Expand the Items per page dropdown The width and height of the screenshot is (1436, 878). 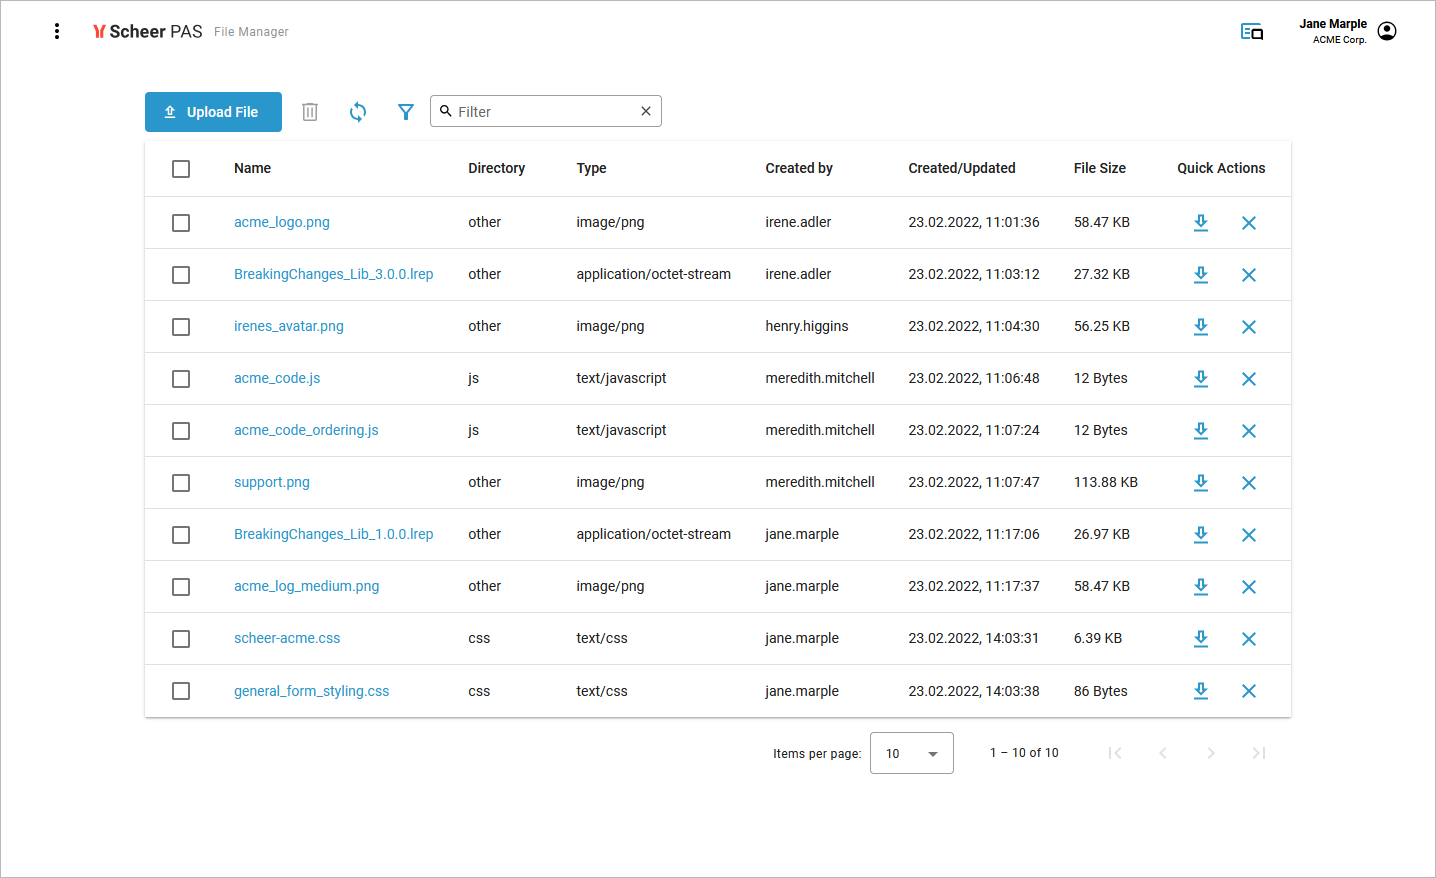[911, 753]
